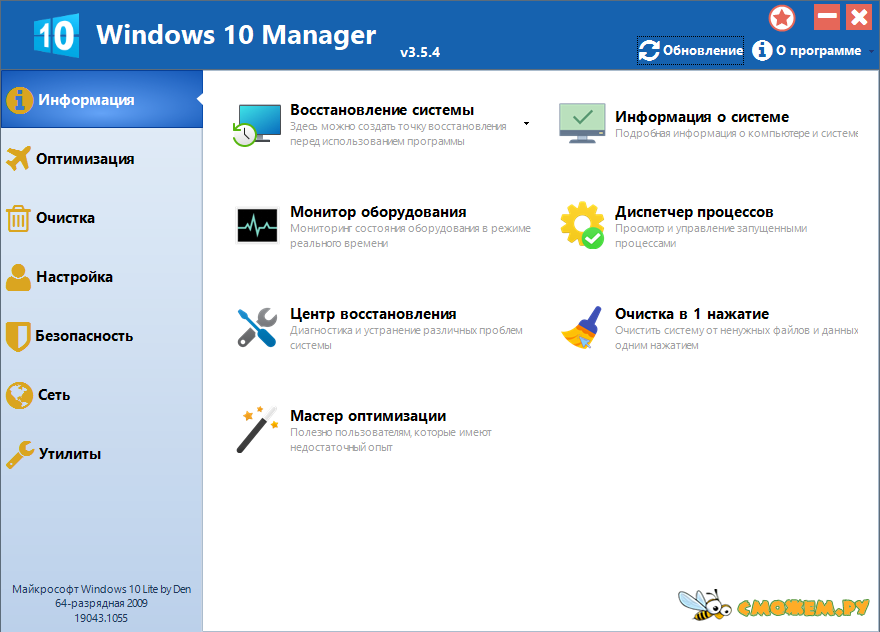Screen dimensions: 880x632
Task: Click the shield icon of Безопасность
Action: [x=18, y=336]
